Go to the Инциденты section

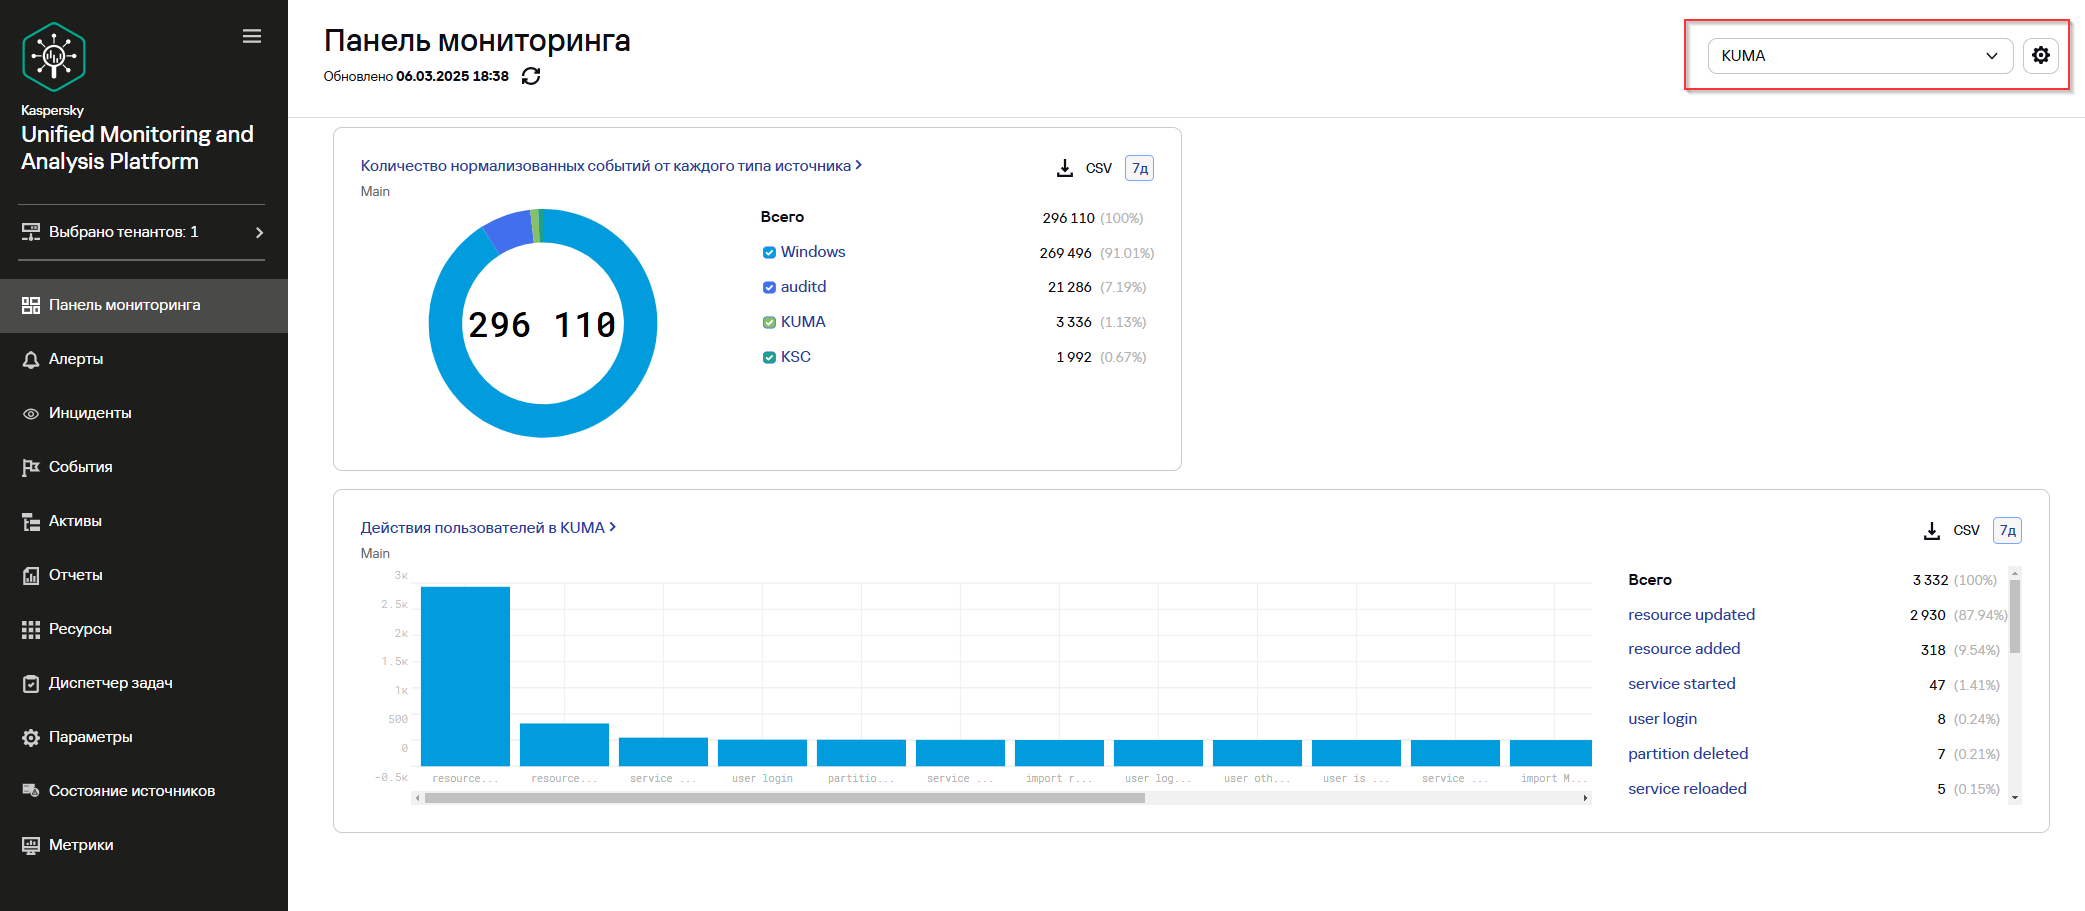[x=144, y=413]
